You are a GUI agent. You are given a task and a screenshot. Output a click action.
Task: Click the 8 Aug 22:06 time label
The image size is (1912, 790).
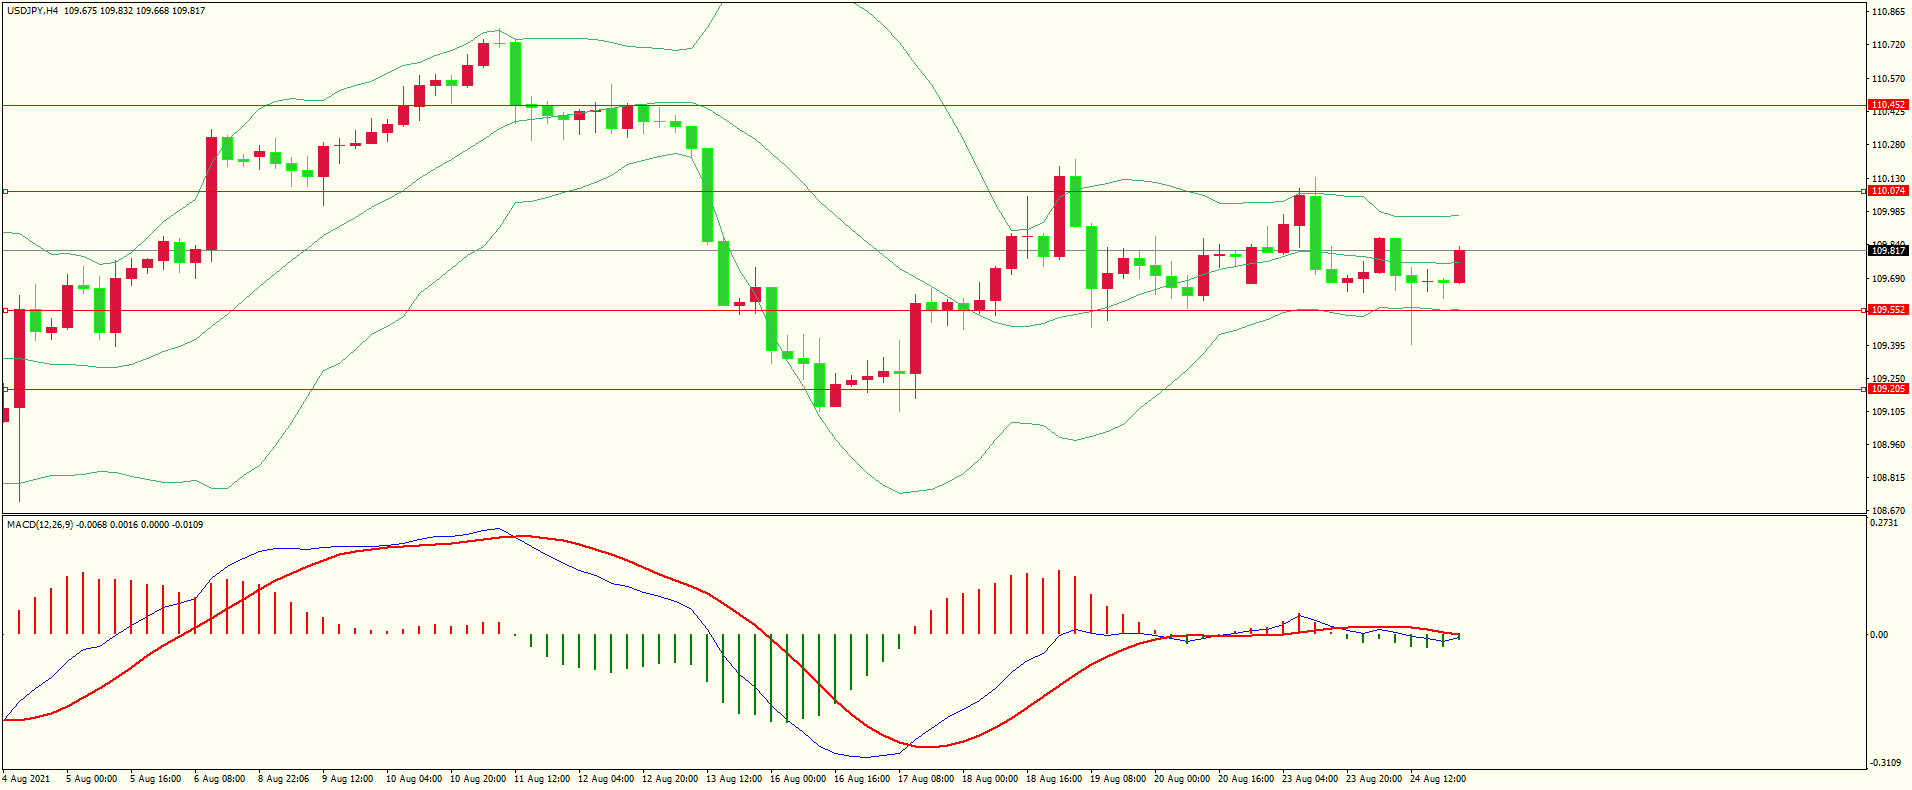click(x=283, y=779)
